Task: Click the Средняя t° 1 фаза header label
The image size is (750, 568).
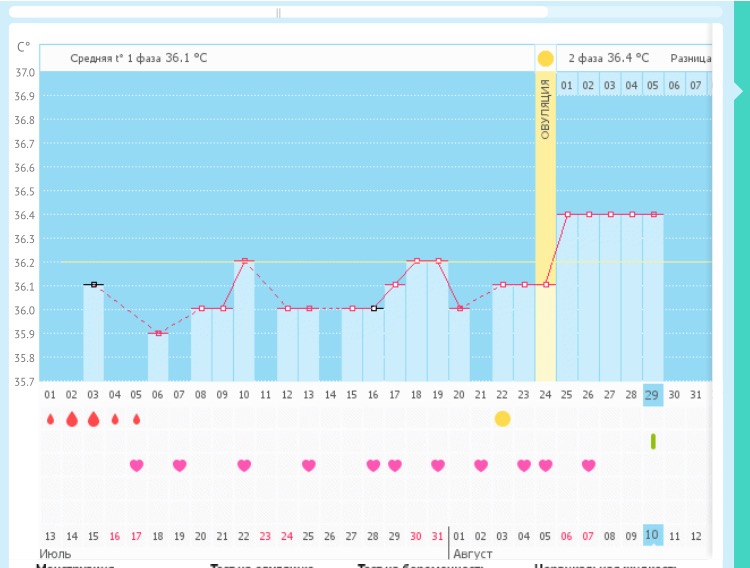Action: [139, 58]
